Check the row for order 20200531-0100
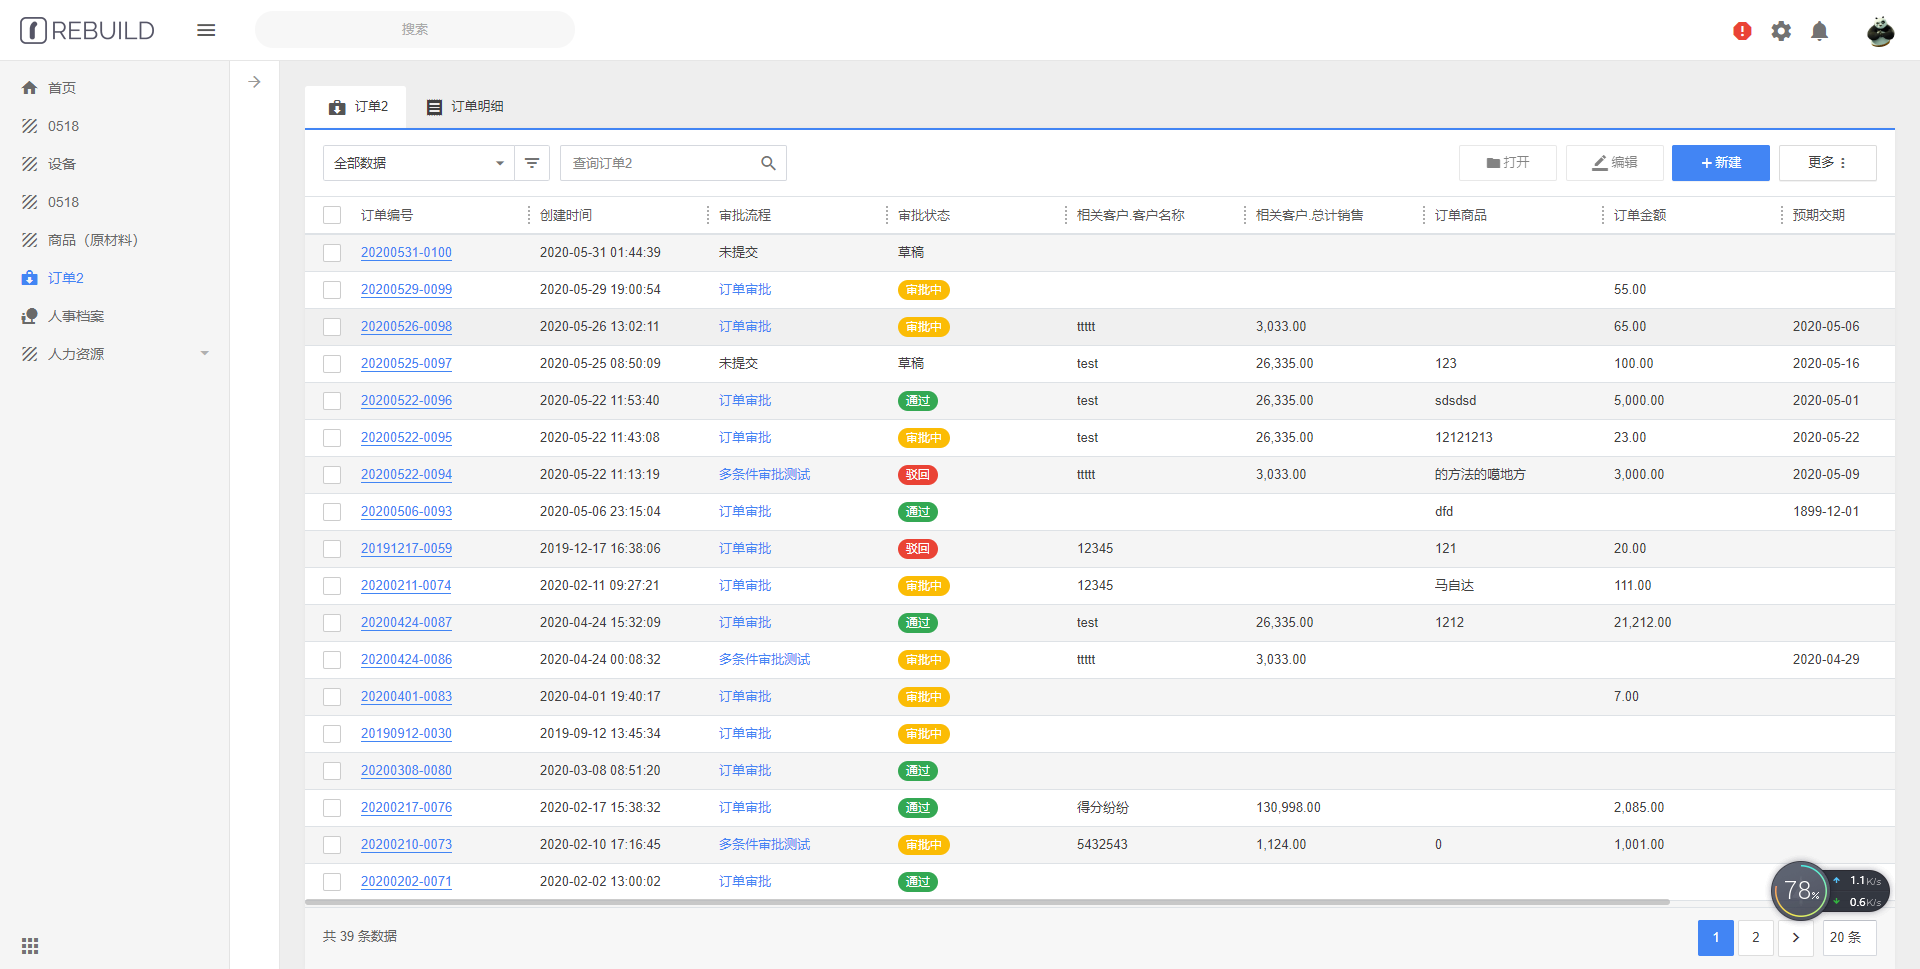The image size is (1920, 969). (x=332, y=253)
